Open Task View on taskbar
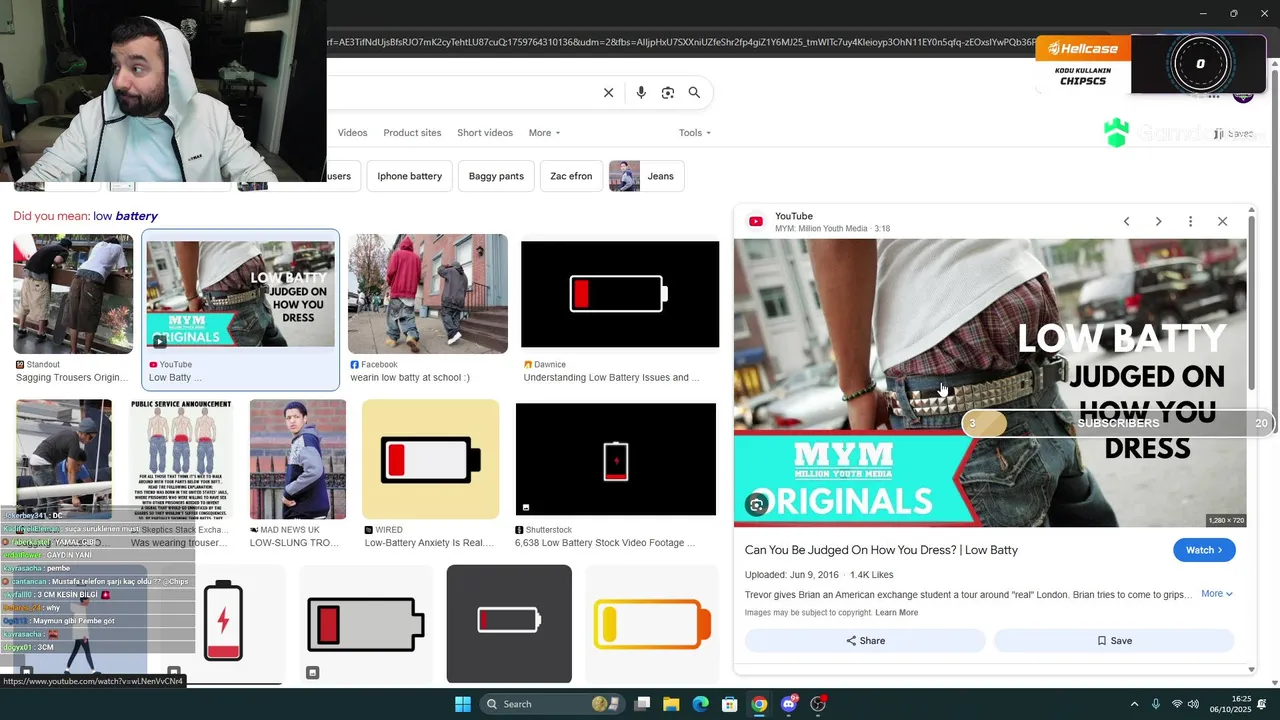This screenshot has width=1280, height=720. (x=642, y=704)
